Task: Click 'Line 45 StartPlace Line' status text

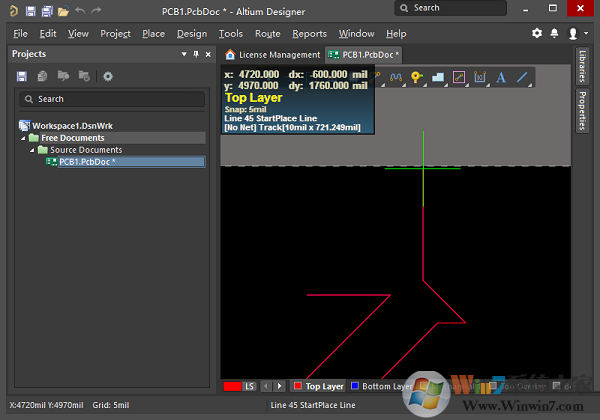Action: 313,405
